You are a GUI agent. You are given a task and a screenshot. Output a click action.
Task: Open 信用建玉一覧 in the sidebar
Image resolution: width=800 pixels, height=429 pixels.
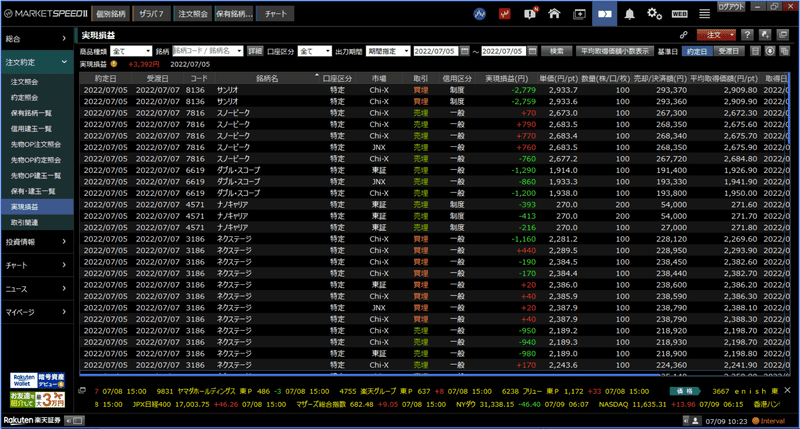point(31,129)
